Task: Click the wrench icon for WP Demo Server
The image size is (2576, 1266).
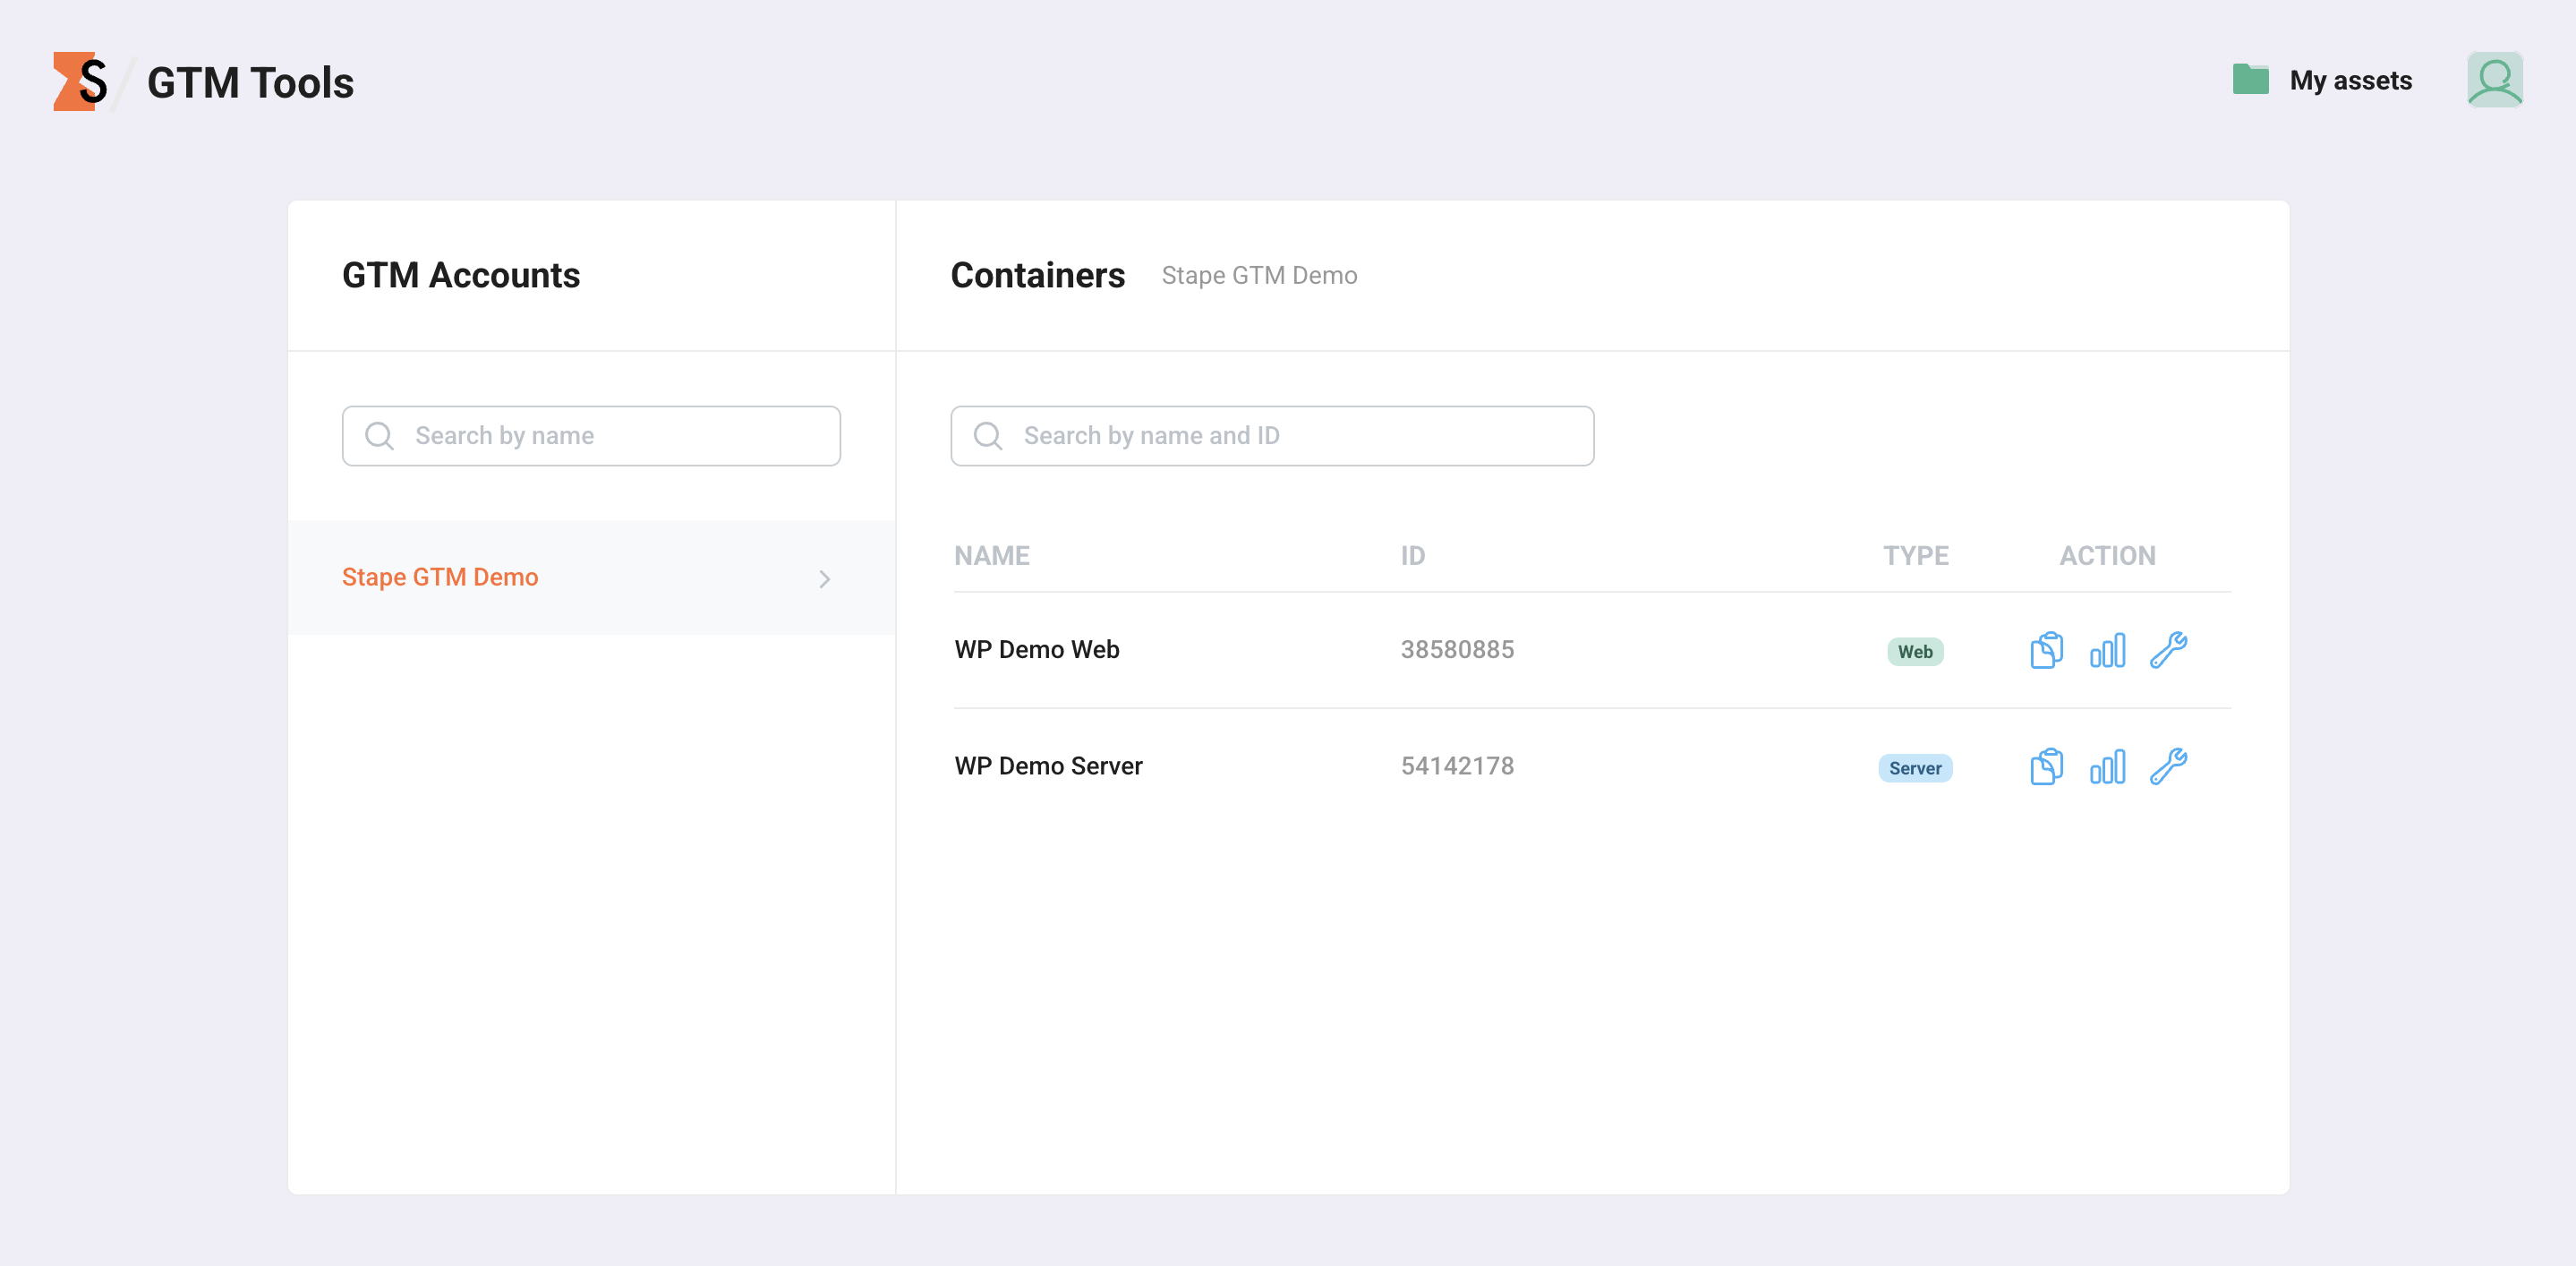Action: (x=2168, y=767)
